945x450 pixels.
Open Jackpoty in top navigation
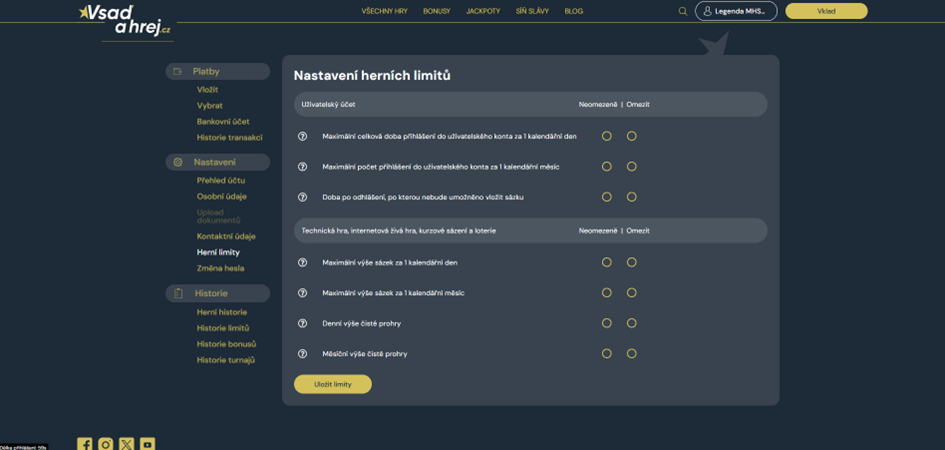(483, 11)
